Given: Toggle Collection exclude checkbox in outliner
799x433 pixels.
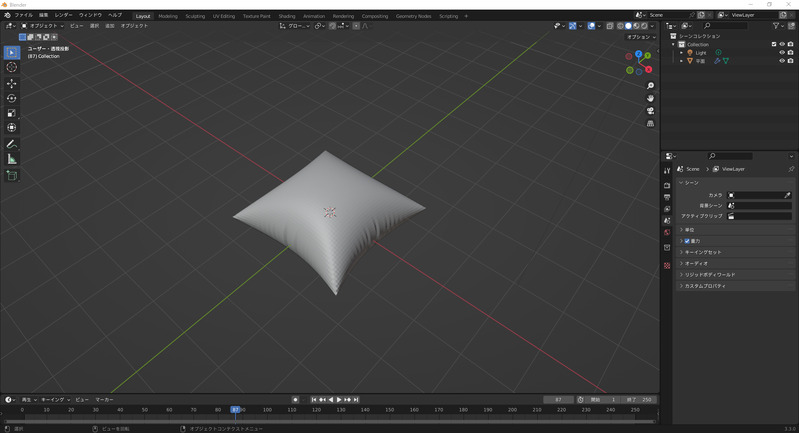Looking at the screenshot, I should (774, 44).
